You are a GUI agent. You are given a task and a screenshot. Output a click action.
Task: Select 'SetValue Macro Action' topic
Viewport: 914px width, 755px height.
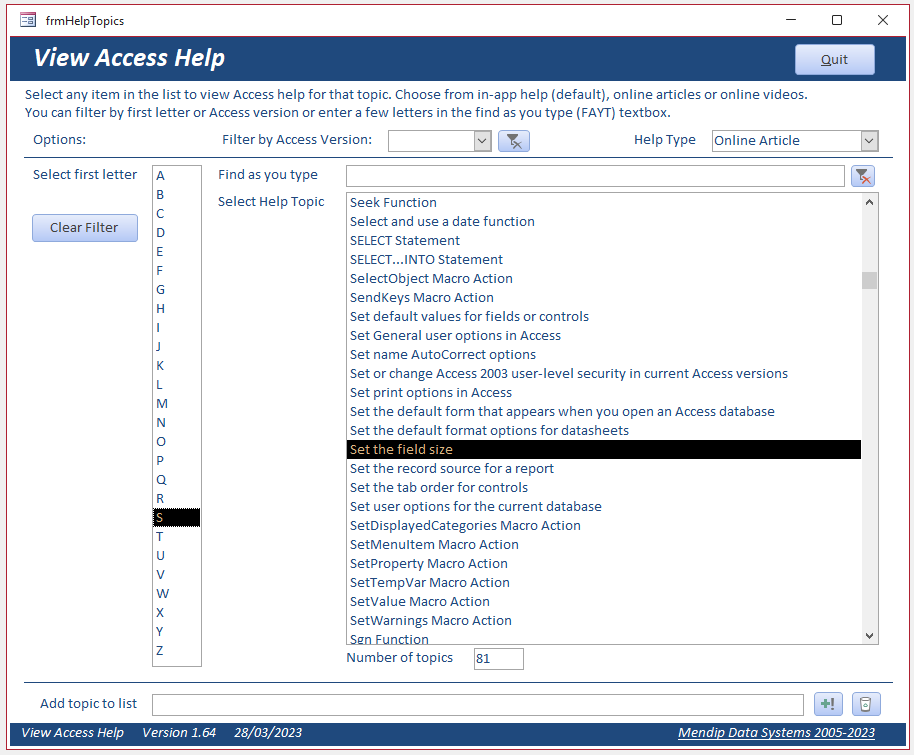(604, 602)
